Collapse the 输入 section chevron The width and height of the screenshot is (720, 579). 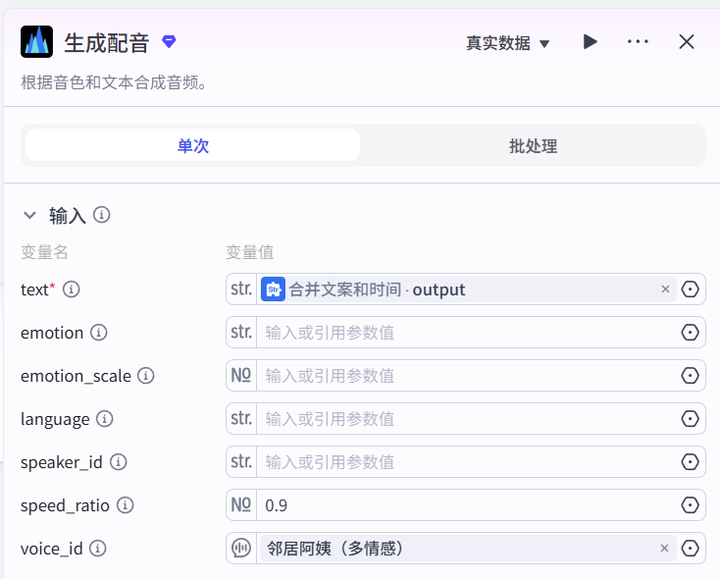30,215
